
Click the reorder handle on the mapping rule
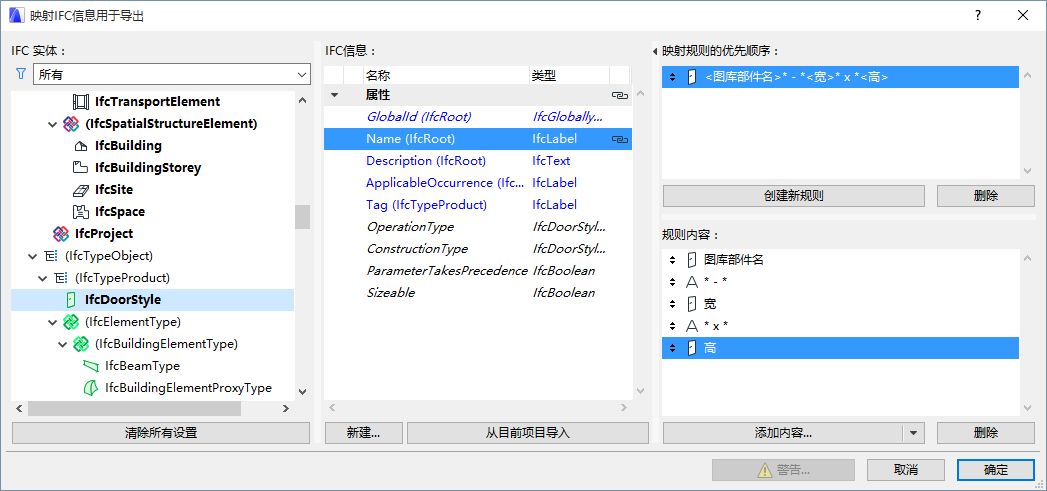672,77
